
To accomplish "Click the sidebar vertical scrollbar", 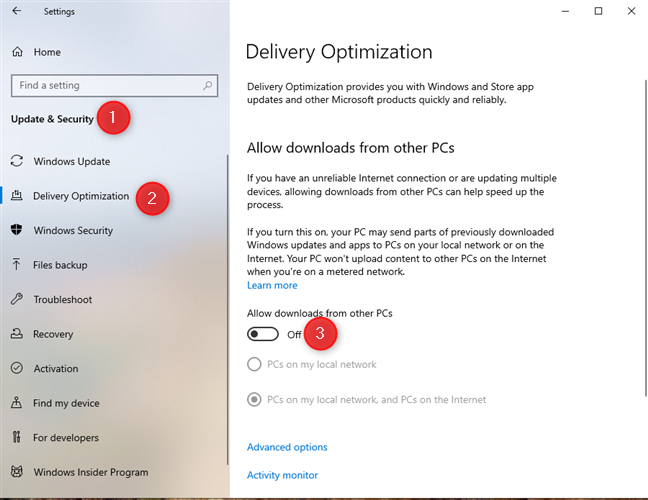I will point(228,310).
